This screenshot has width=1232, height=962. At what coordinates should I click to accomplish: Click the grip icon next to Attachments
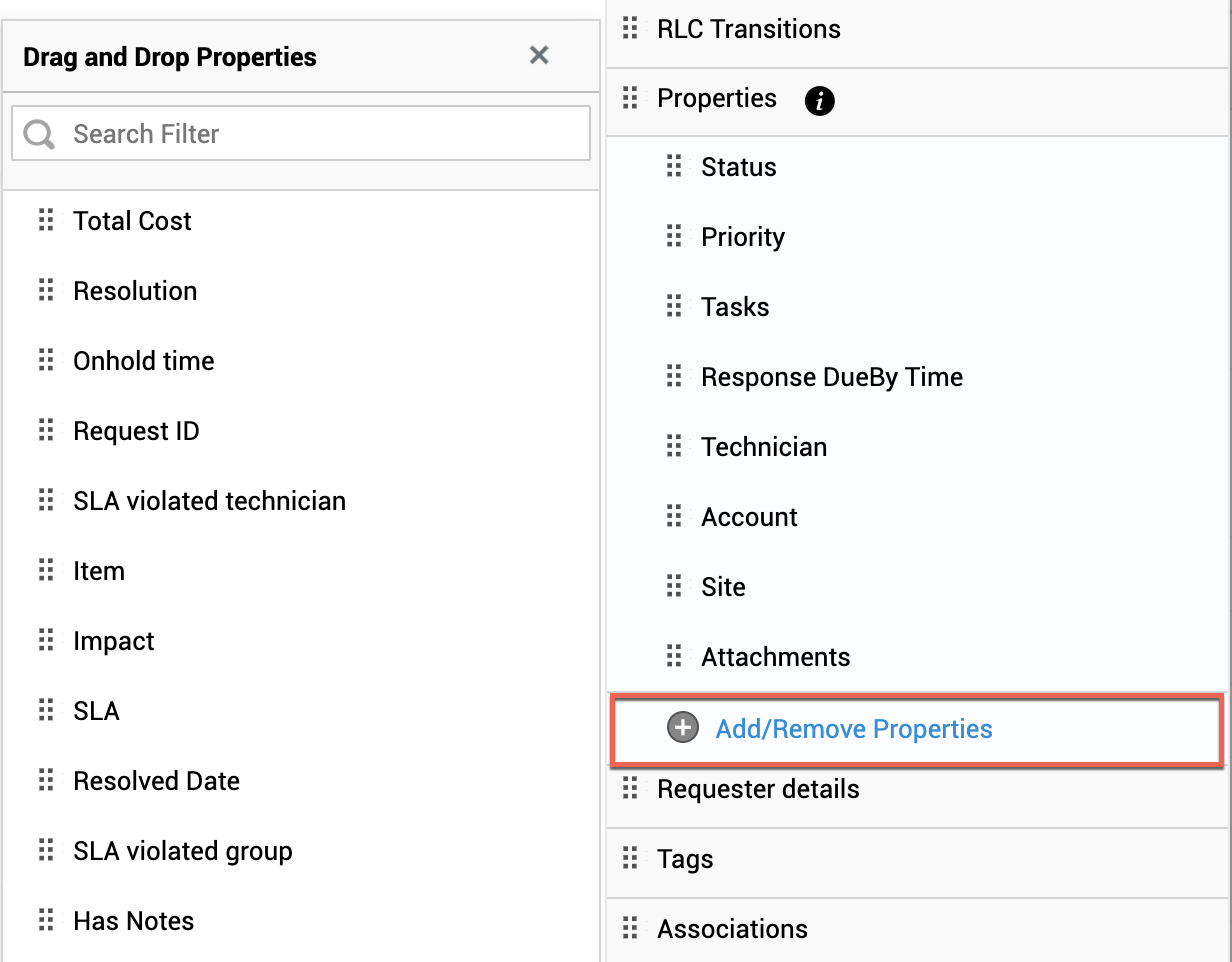pyautogui.click(x=674, y=657)
